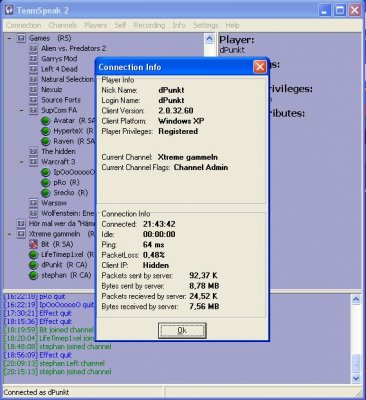Click message log scroll down arrow

click(x=356, y=378)
